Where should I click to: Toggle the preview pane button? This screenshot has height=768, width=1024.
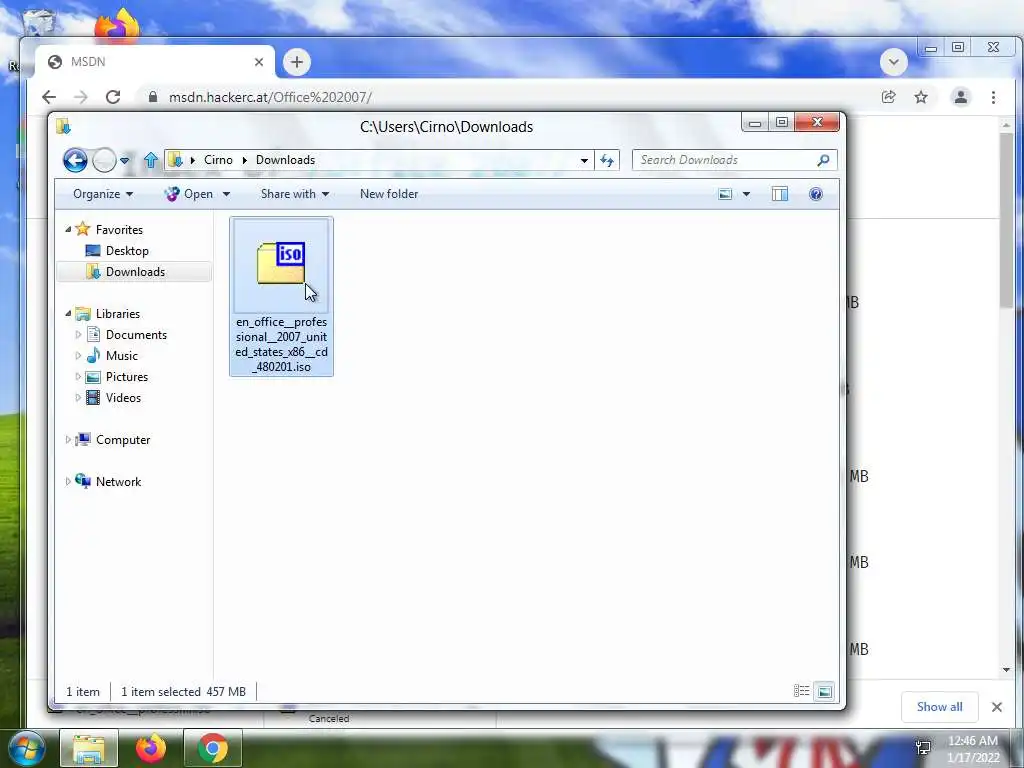[780, 194]
